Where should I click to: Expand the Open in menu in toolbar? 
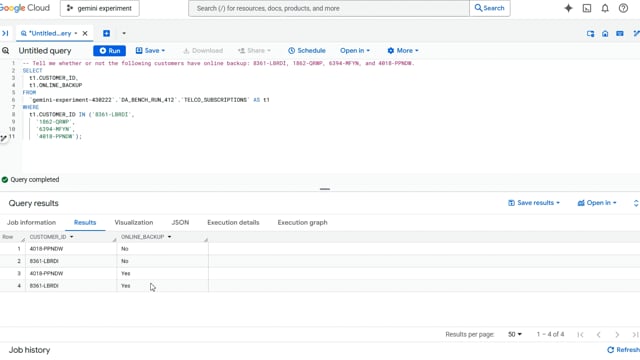point(355,51)
